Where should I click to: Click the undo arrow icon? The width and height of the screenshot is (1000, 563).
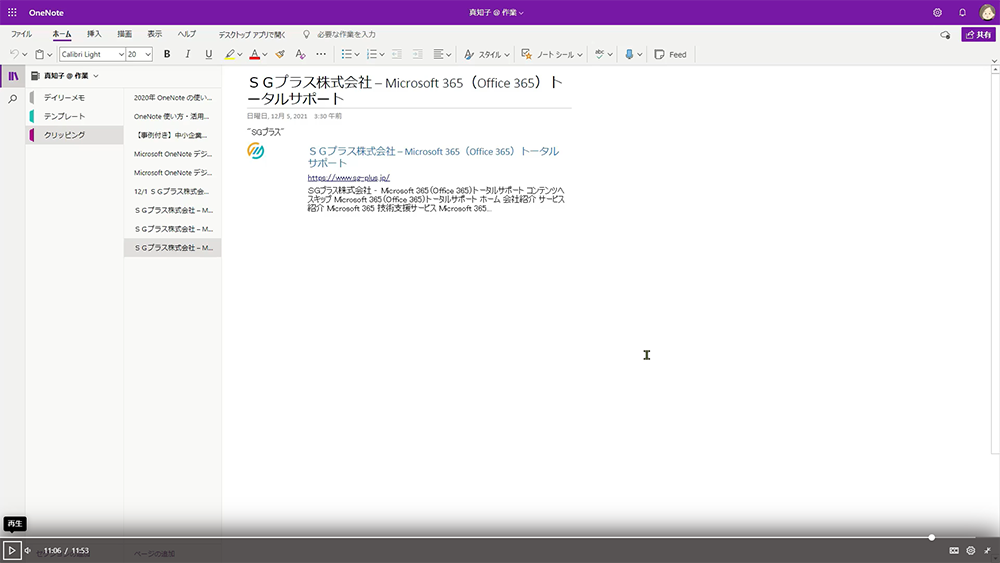[x=14, y=54]
